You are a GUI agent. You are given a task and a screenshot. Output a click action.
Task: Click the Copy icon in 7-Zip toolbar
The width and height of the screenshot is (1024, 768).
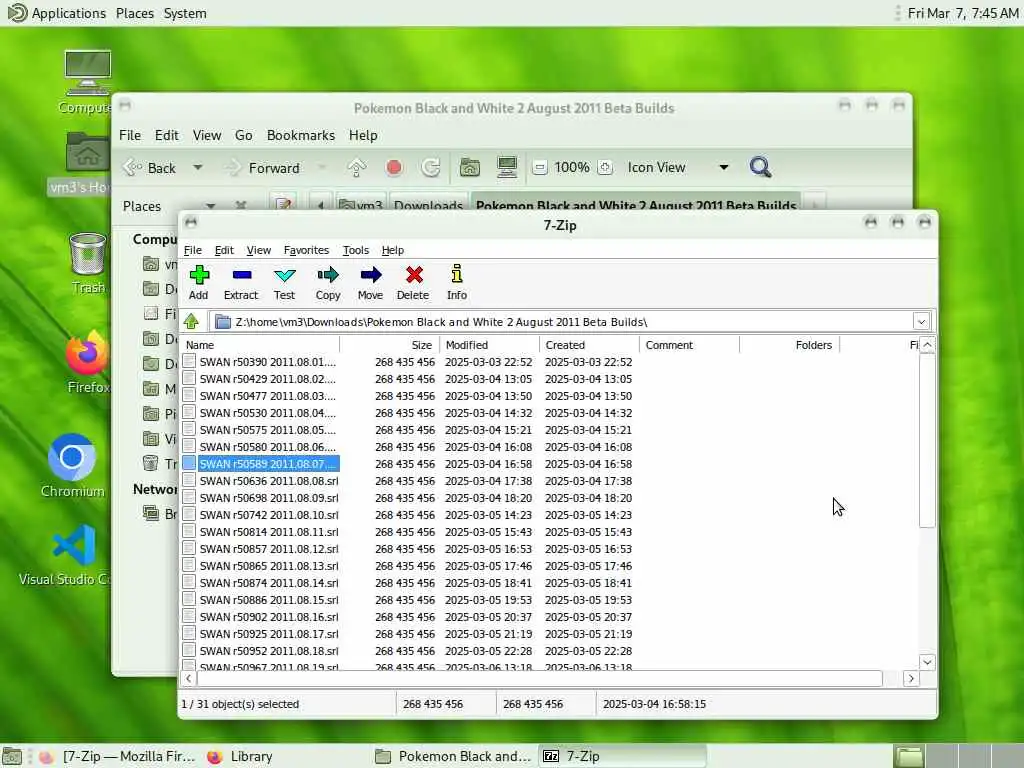[328, 275]
